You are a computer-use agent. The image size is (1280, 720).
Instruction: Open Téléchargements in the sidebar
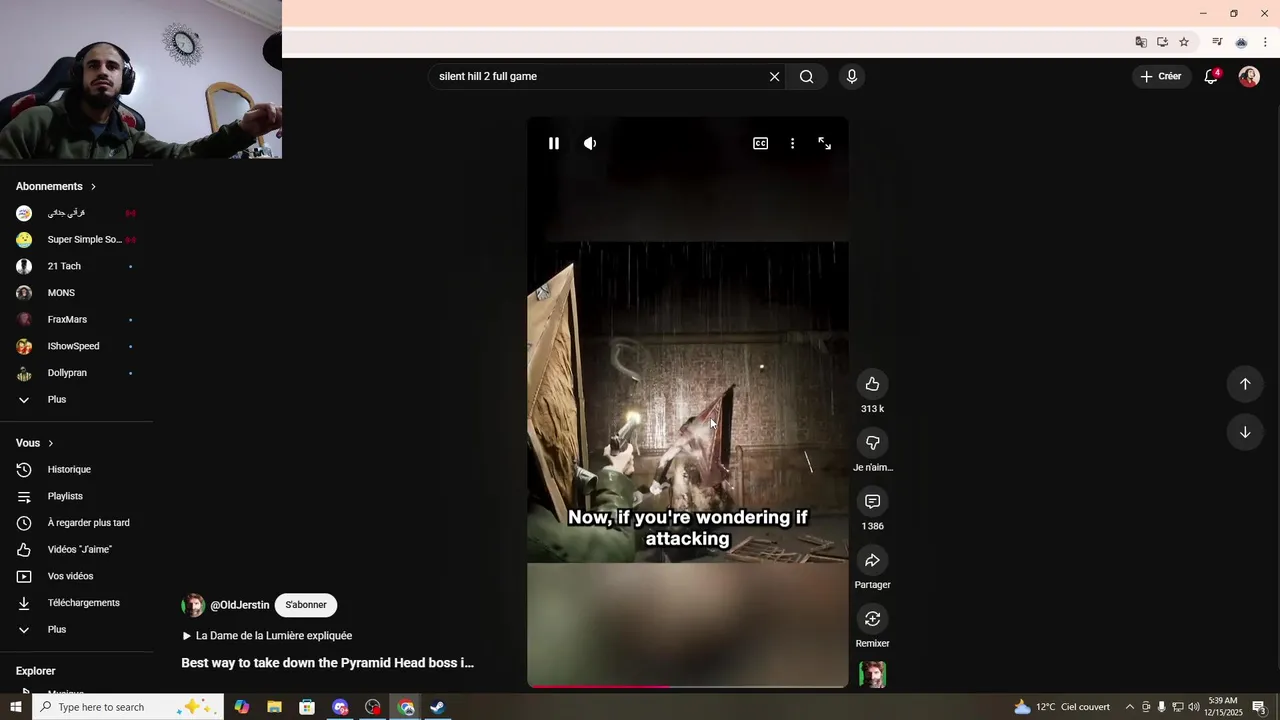[x=76, y=603]
